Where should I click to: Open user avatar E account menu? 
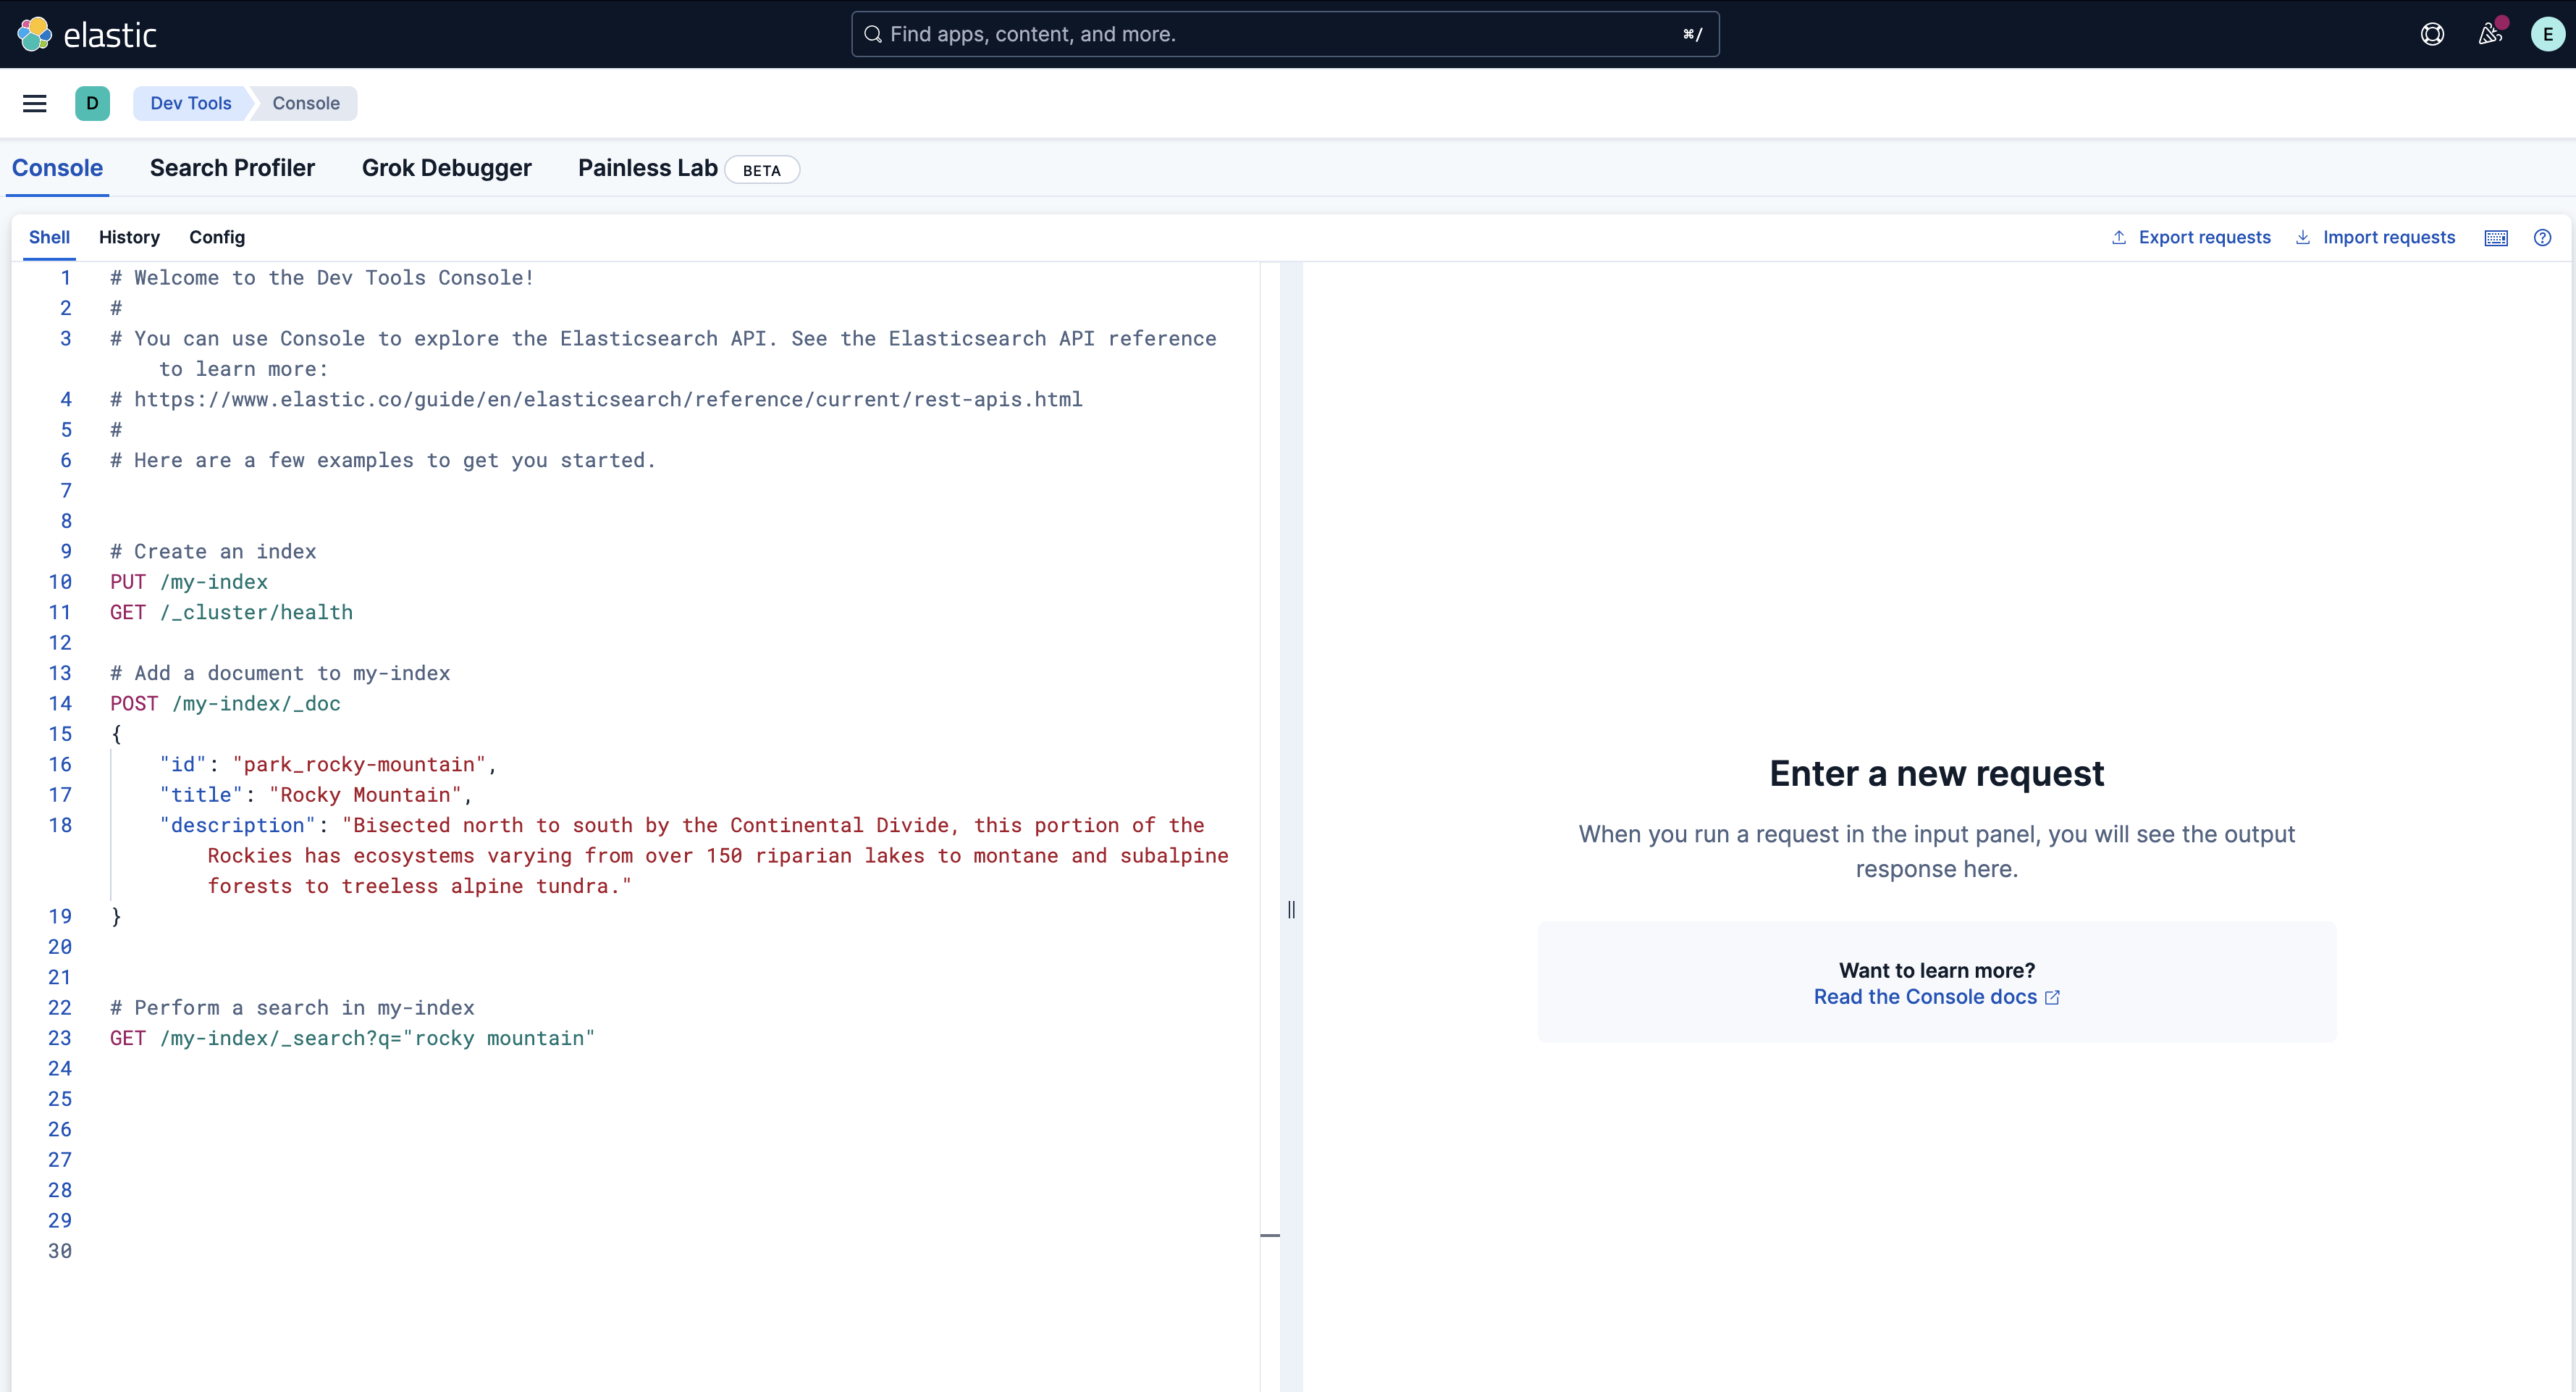[2547, 34]
